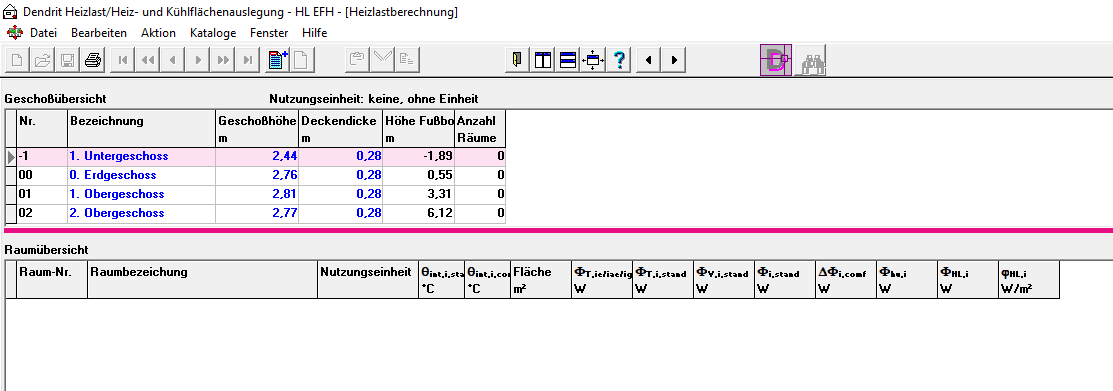Open the Bearbeiten menu
The width and height of the screenshot is (1113, 391).
(x=99, y=33)
